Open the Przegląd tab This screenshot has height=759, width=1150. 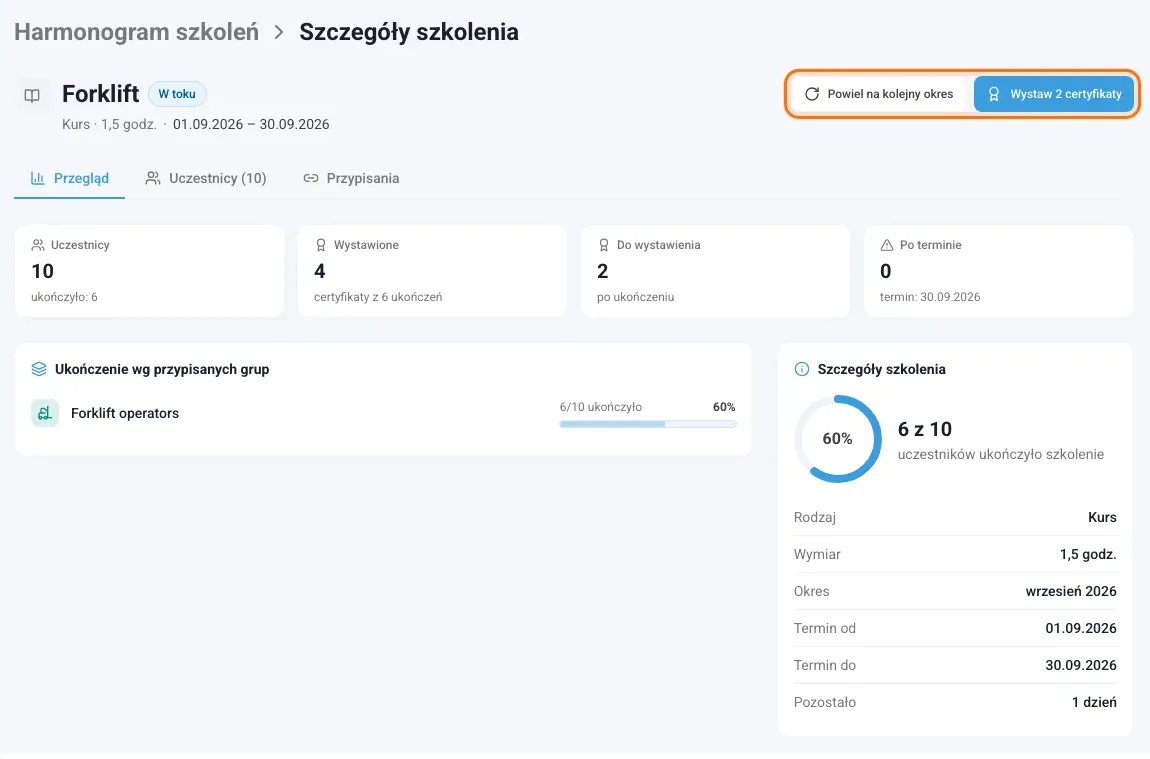[x=70, y=178]
